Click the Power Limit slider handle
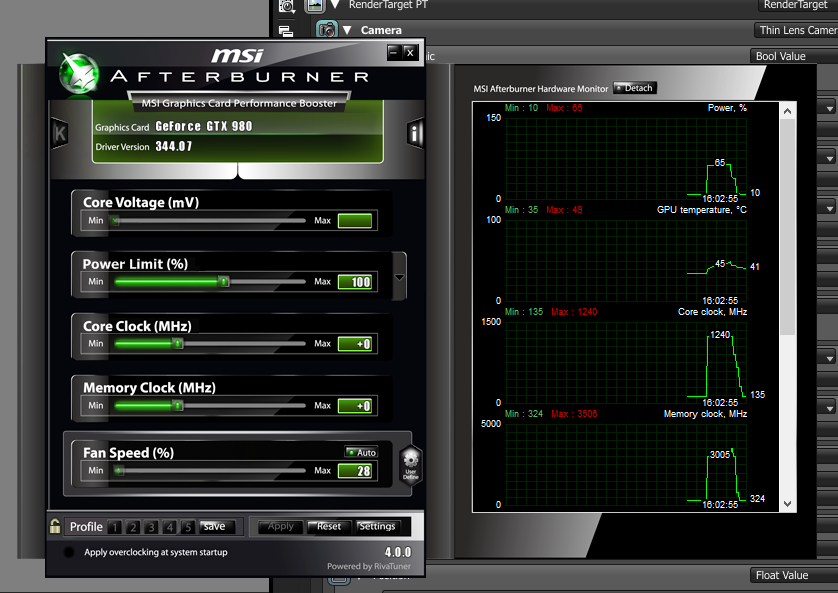Image resolution: width=838 pixels, height=593 pixels. (x=224, y=282)
